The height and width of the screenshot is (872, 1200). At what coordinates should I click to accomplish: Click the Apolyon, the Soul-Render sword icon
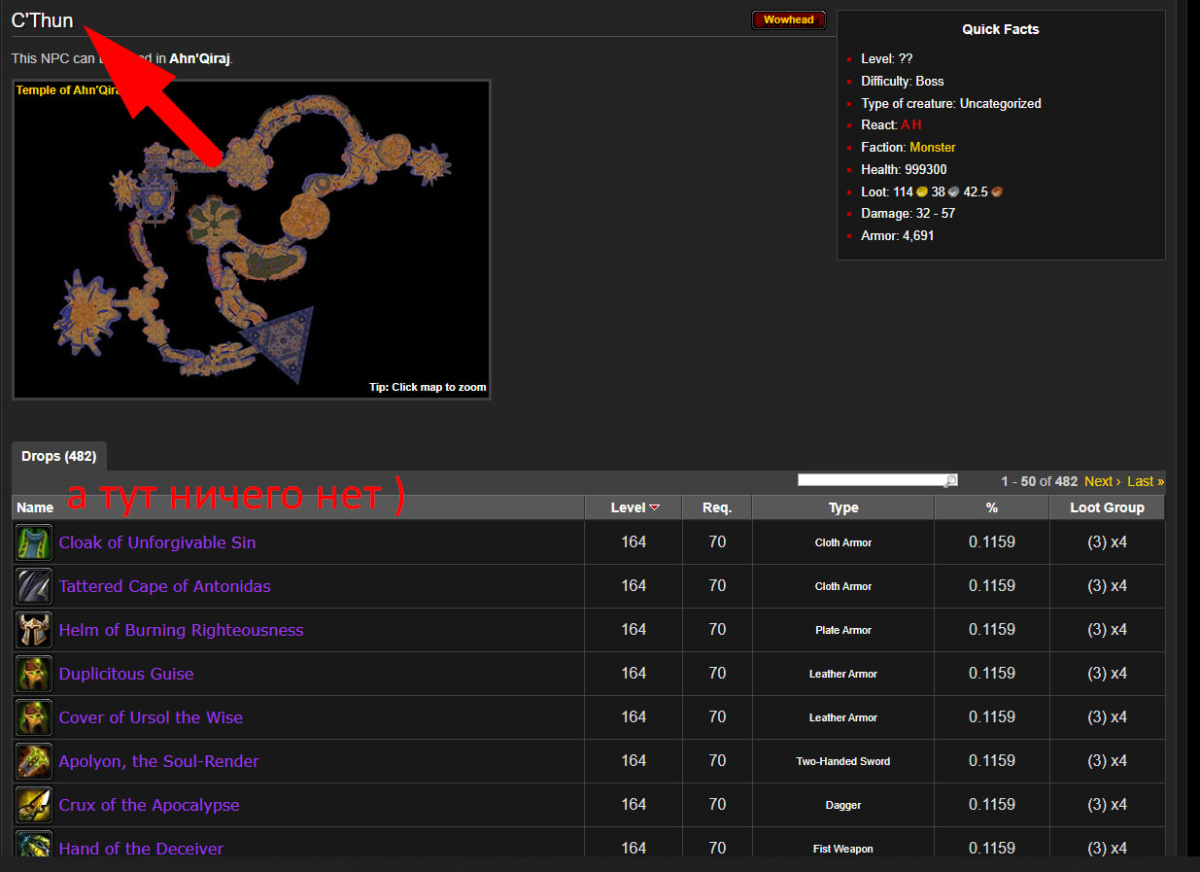tap(33, 762)
